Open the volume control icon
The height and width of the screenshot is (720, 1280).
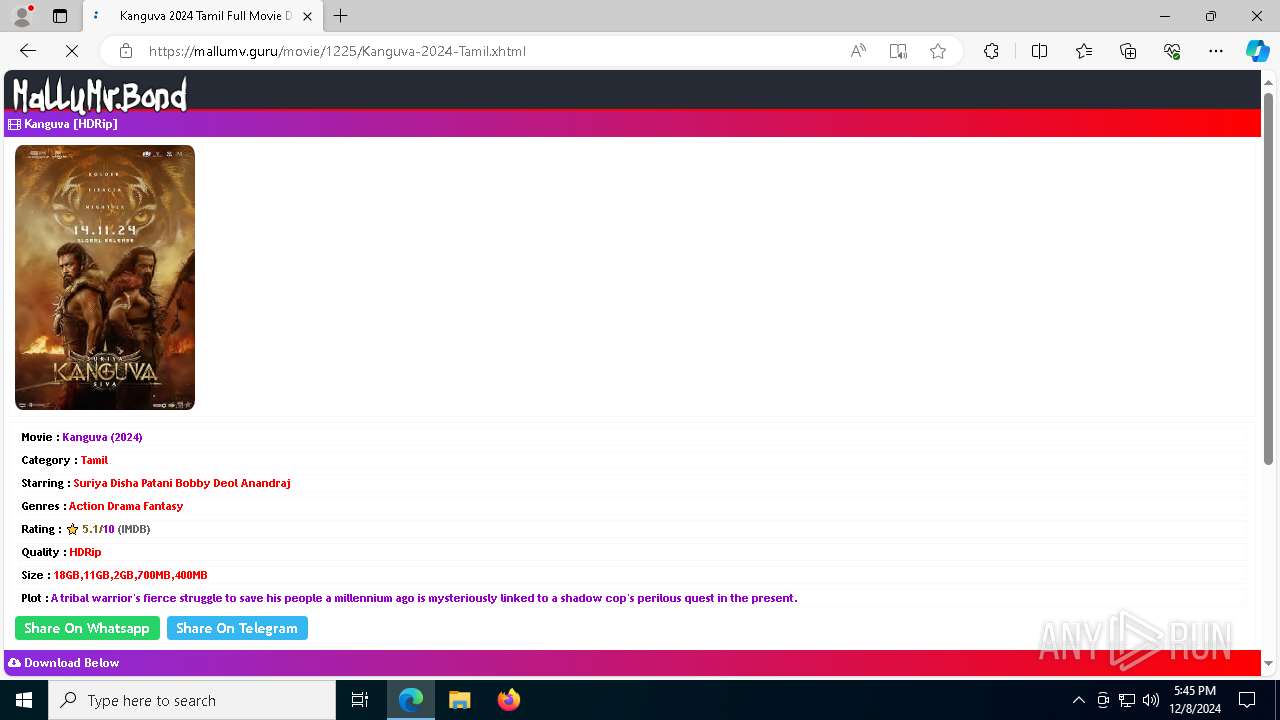click(x=1151, y=700)
